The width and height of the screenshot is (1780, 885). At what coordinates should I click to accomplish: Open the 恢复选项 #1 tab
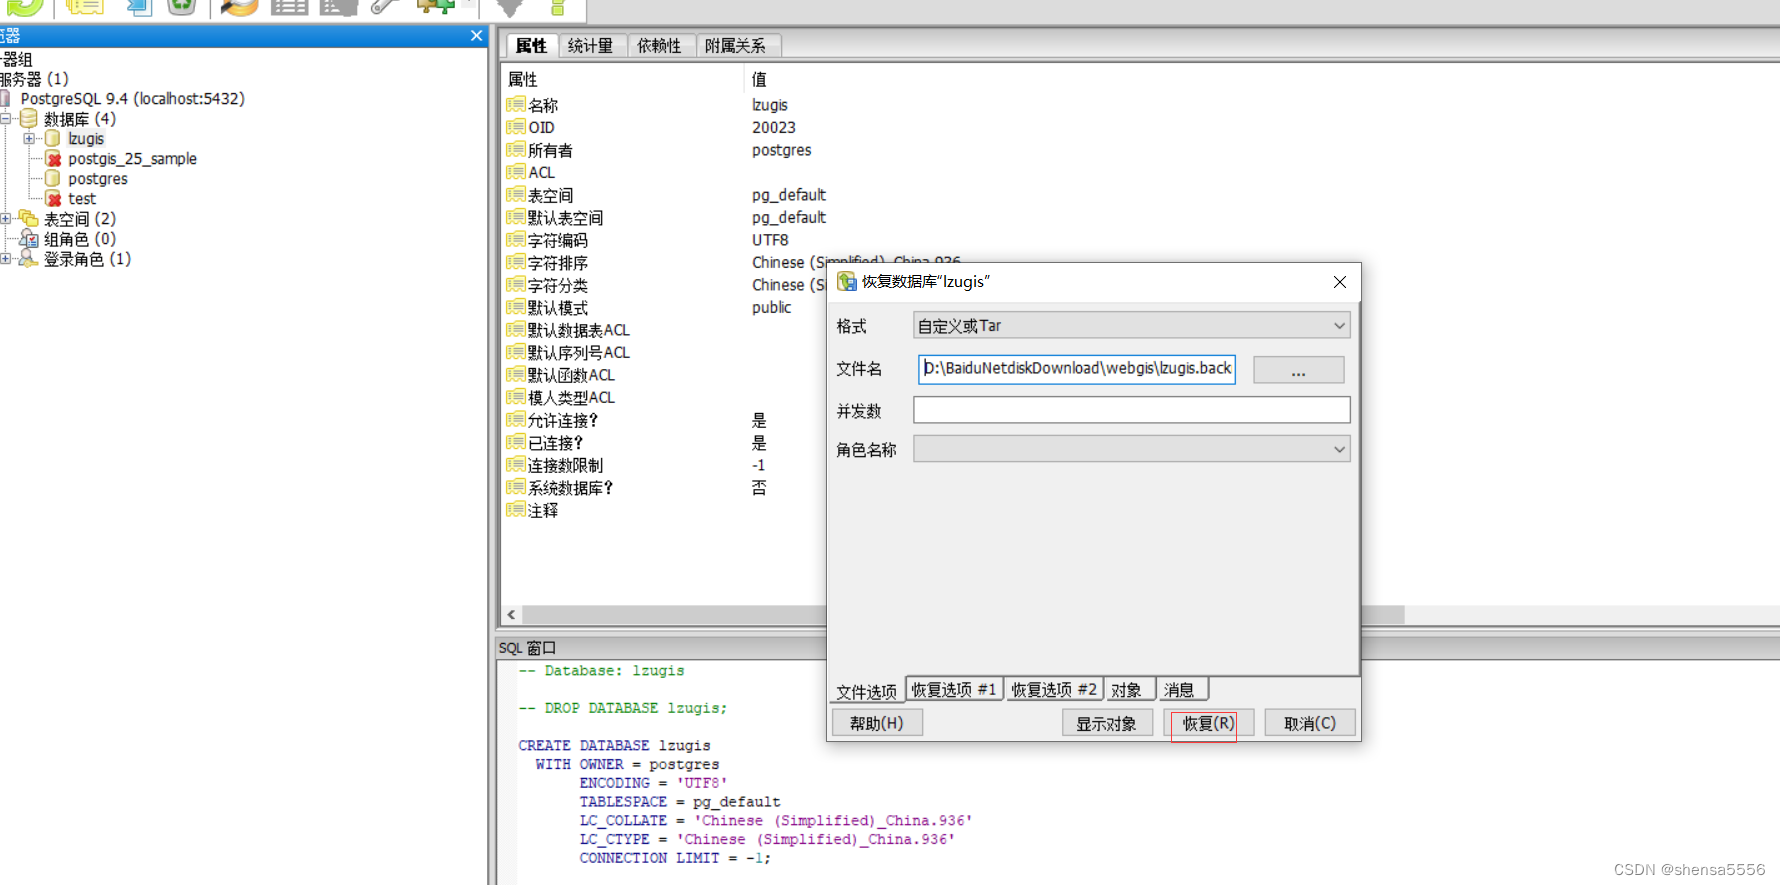click(954, 689)
